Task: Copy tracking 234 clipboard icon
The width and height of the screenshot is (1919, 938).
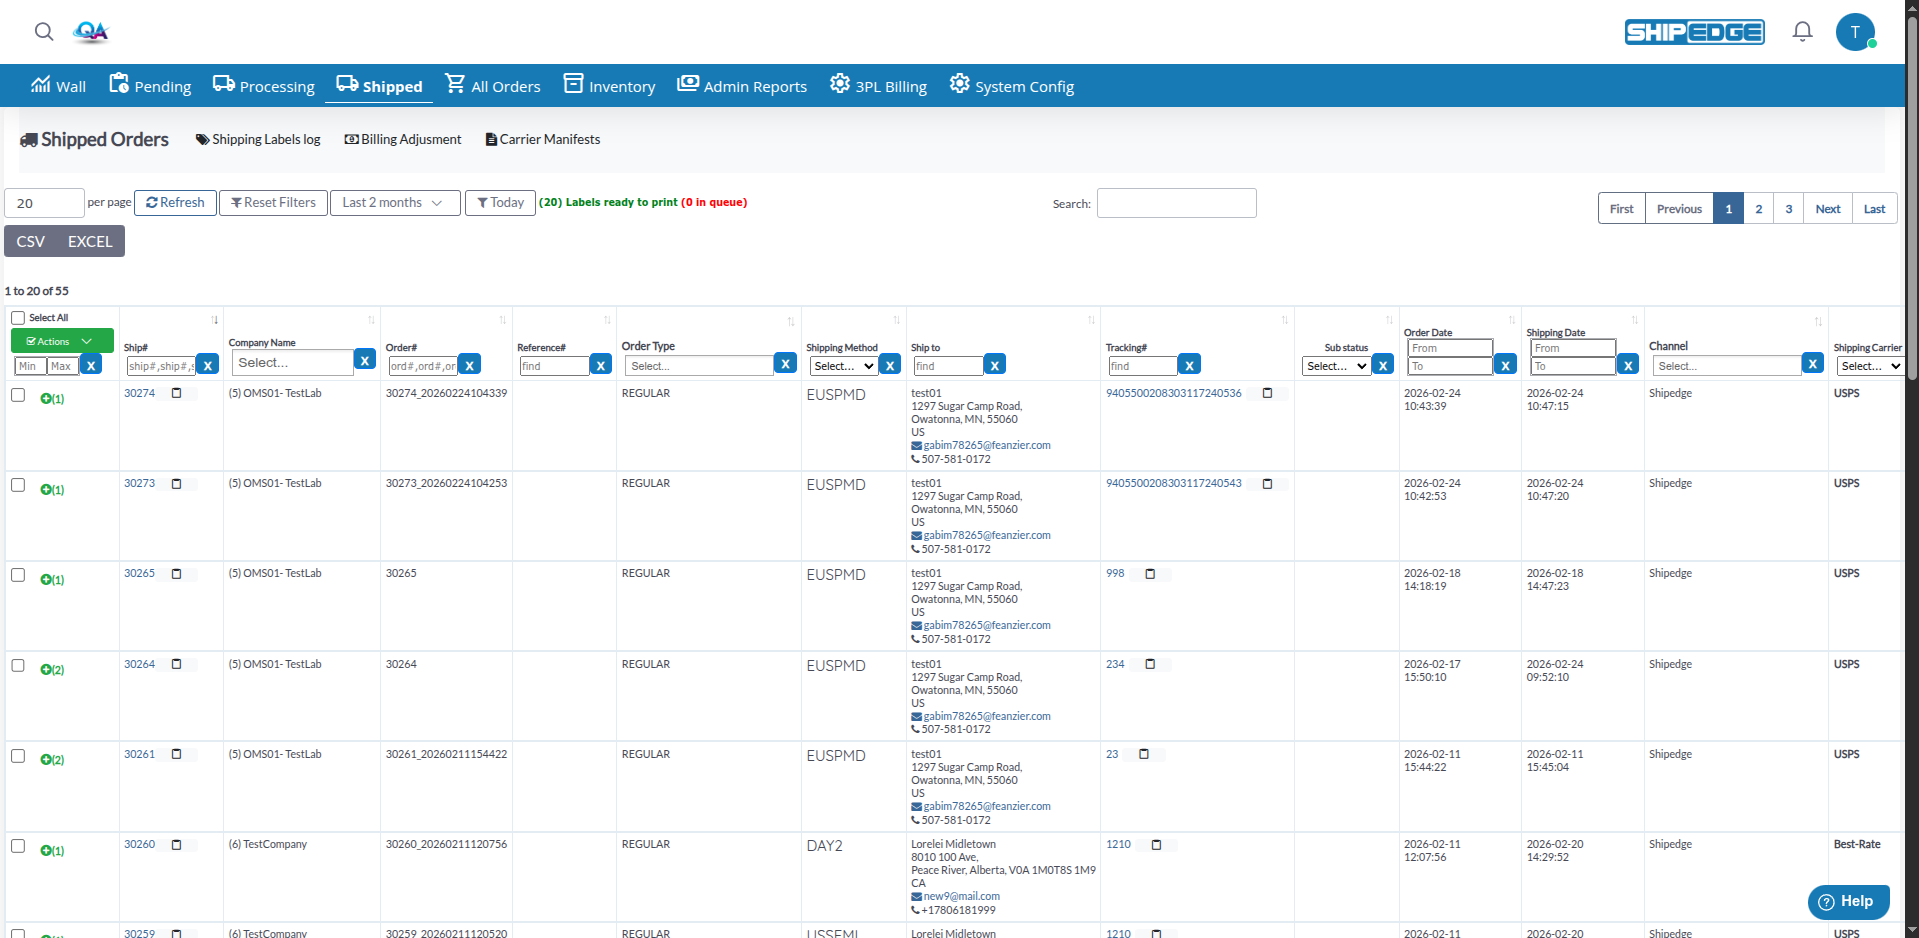Action: (x=1150, y=664)
